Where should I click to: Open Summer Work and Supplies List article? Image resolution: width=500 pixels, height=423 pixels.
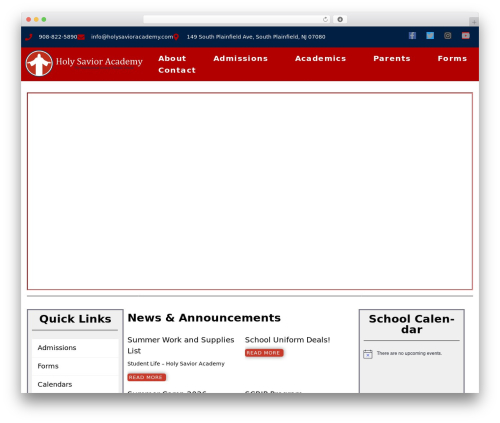(181, 345)
